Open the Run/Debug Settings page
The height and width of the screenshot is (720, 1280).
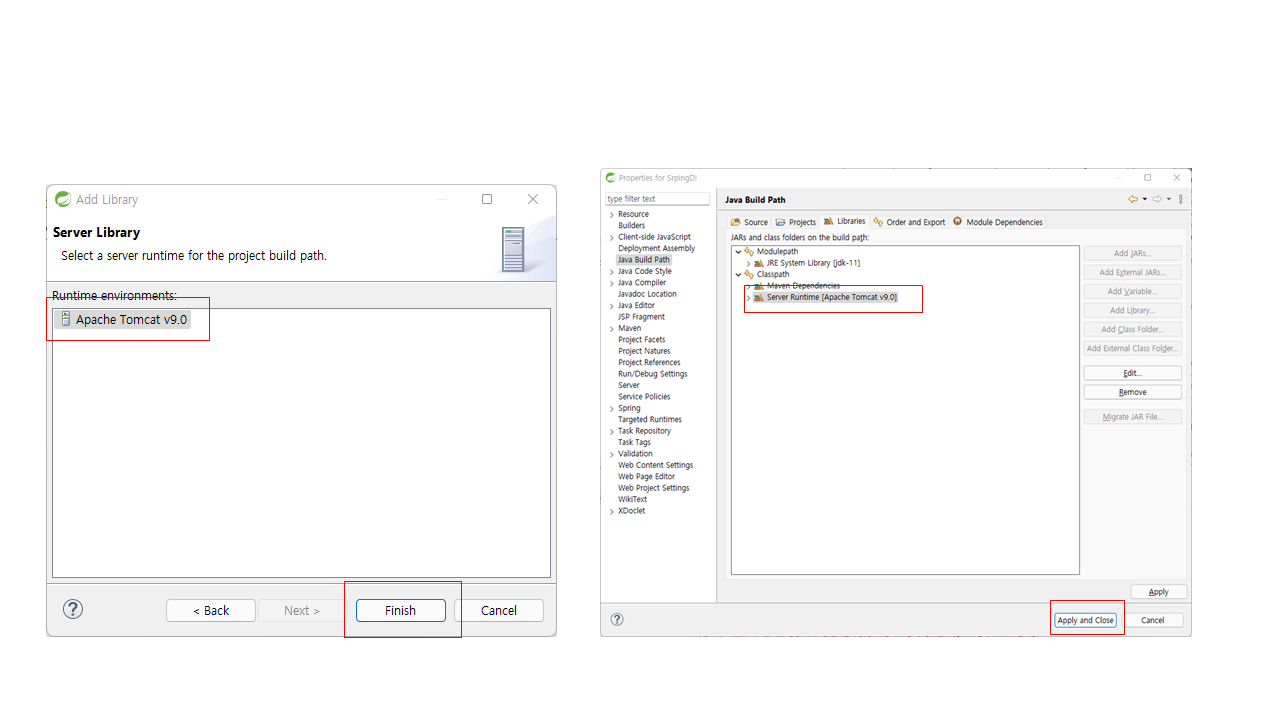[x=652, y=374]
